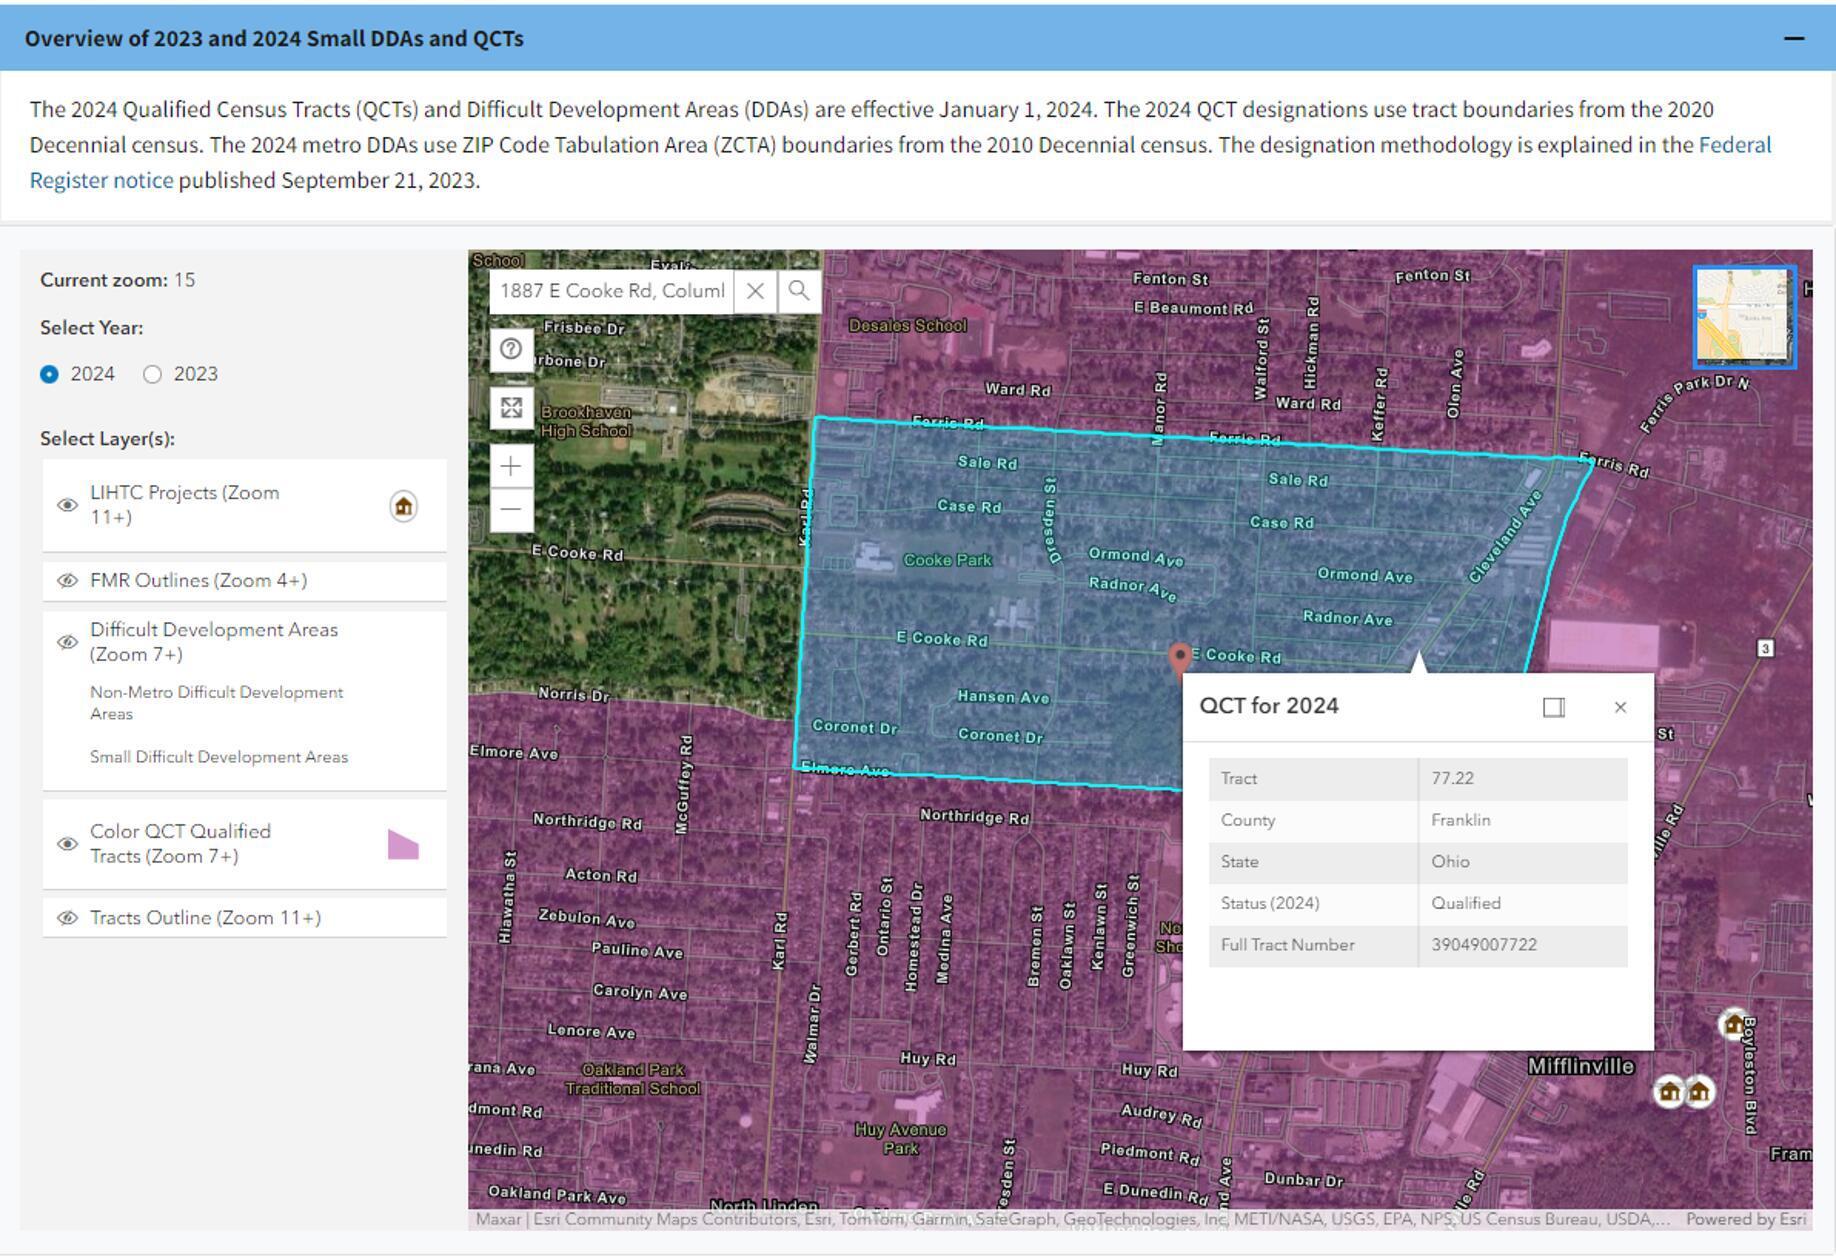Open the map help question icon
The width and height of the screenshot is (1836, 1257).
[511, 350]
